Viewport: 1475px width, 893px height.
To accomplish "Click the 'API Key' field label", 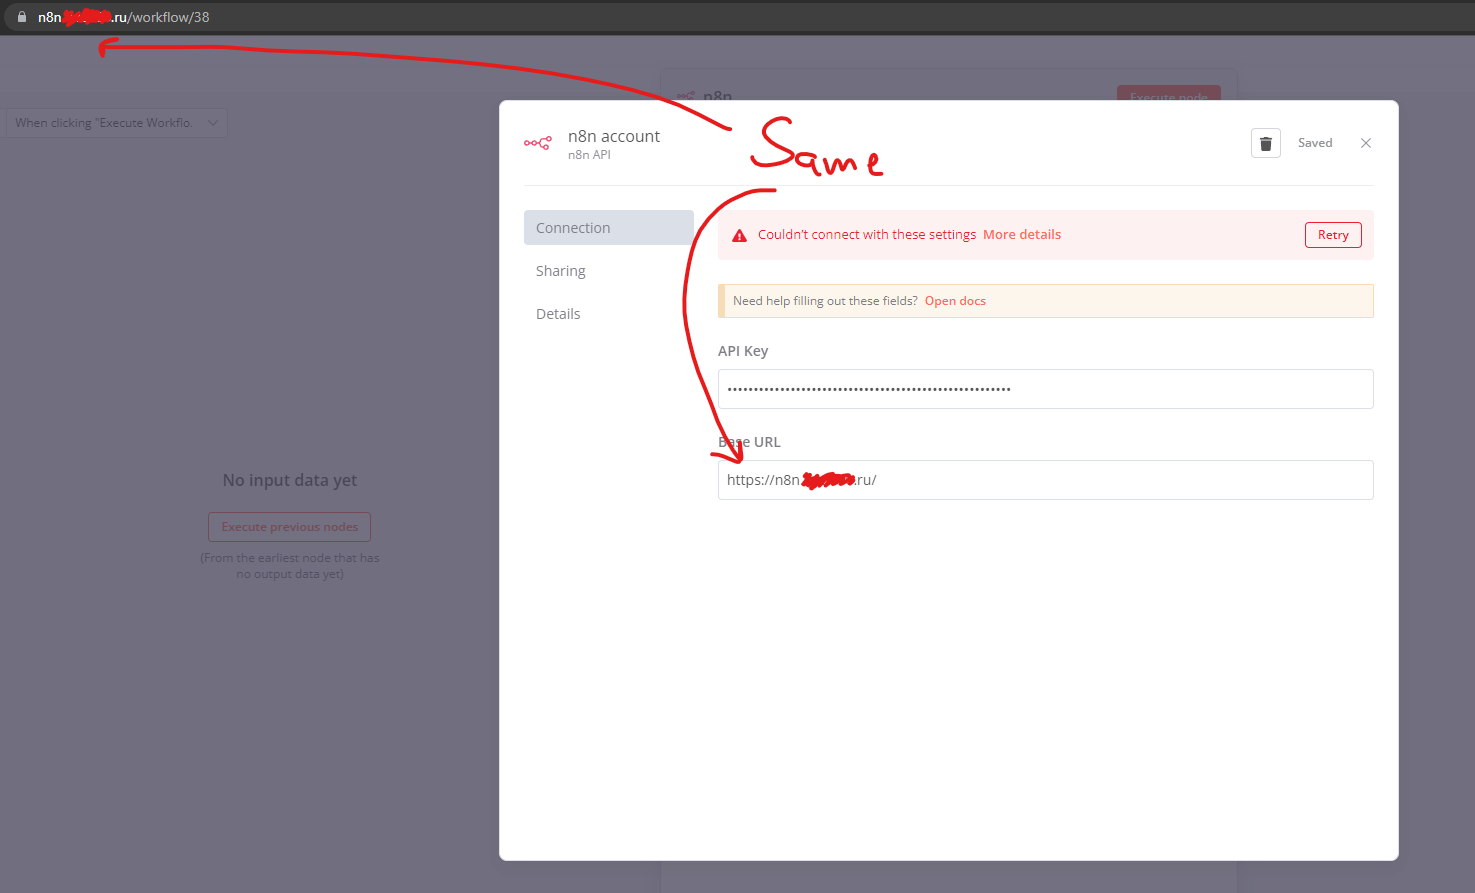I will (x=743, y=351).
